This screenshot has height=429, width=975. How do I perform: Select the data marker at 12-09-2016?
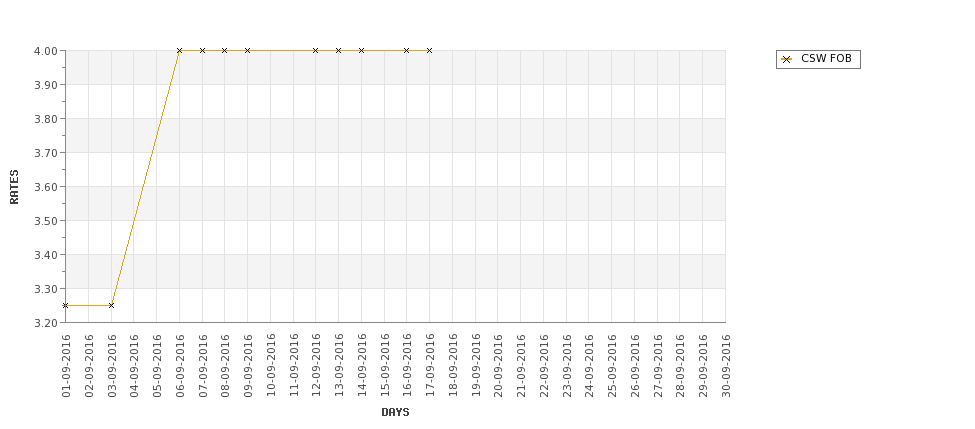[x=315, y=50]
